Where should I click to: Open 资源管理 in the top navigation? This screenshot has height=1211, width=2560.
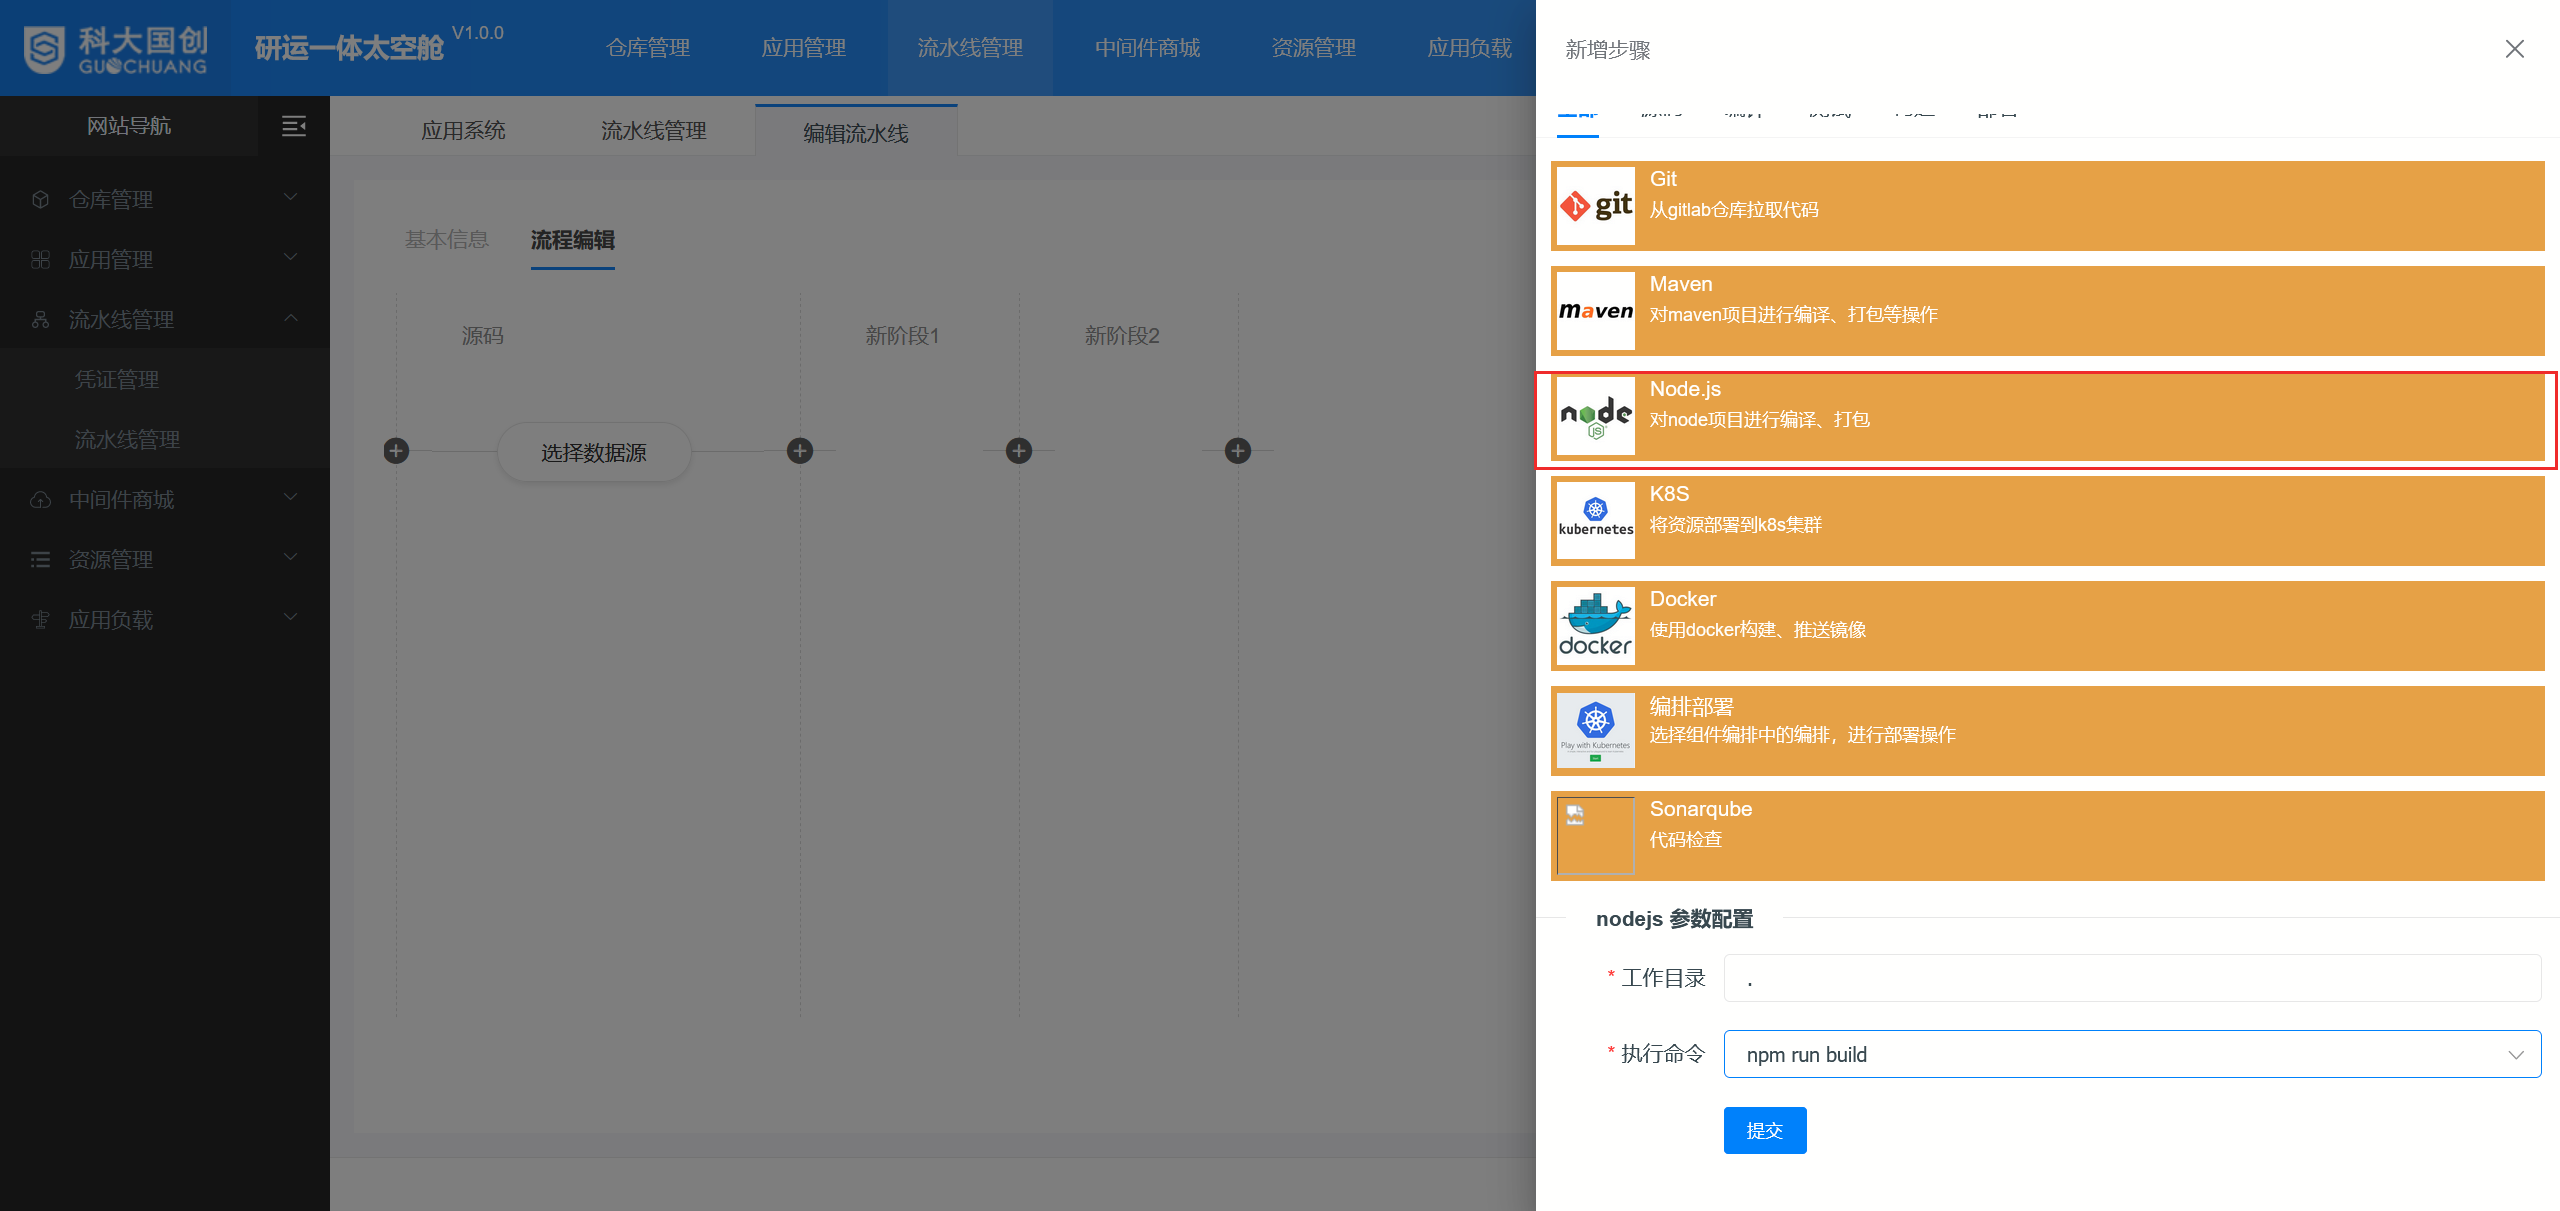1314,48
